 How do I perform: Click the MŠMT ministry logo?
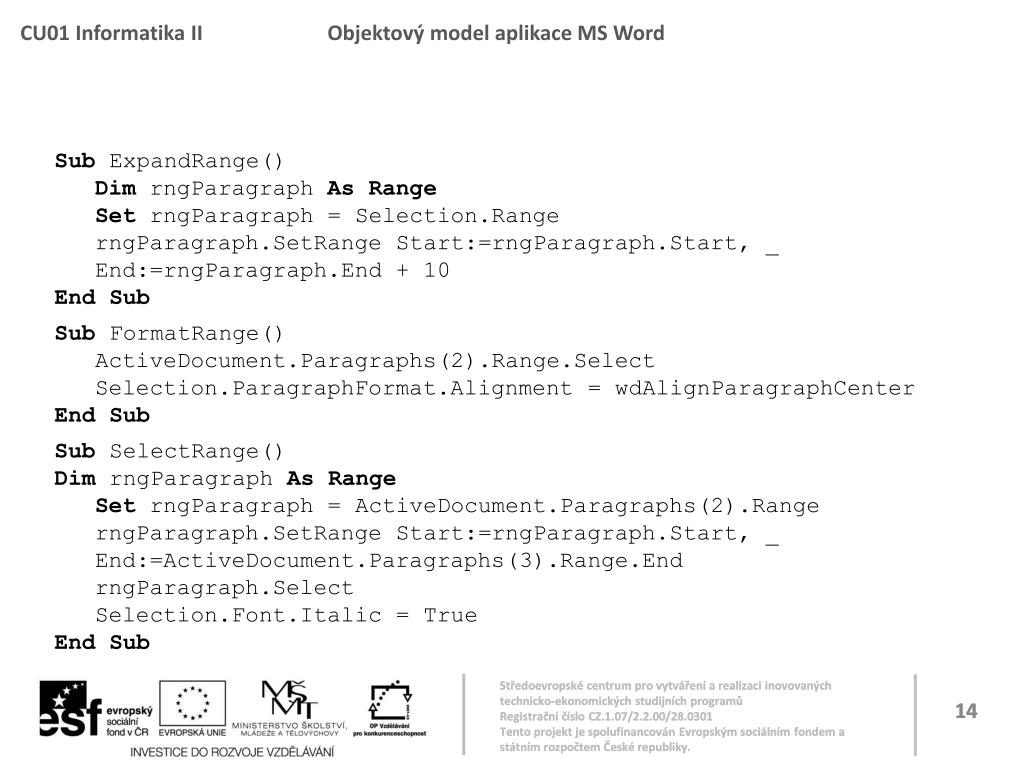[289, 709]
